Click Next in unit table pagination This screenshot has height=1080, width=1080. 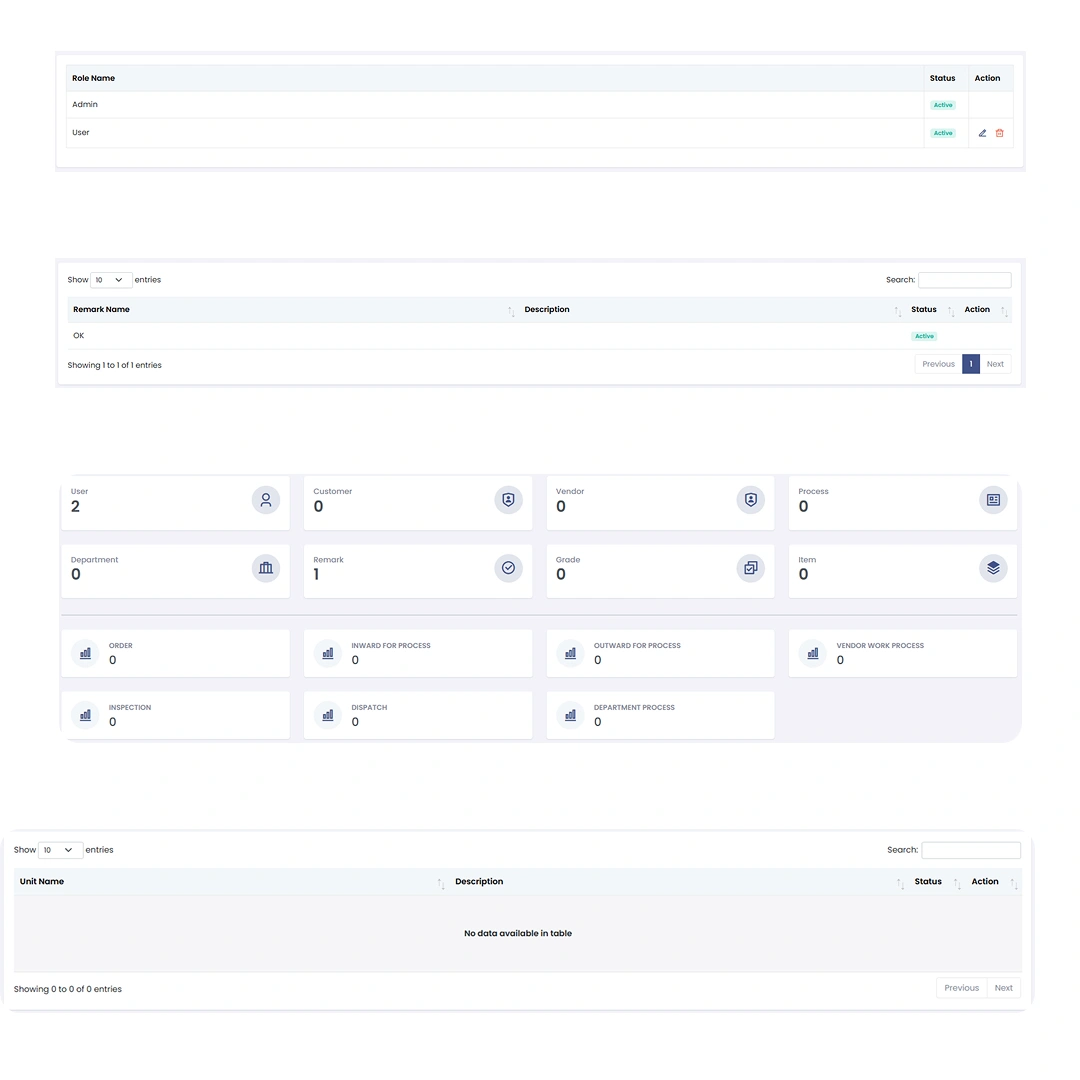pos(1004,988)
